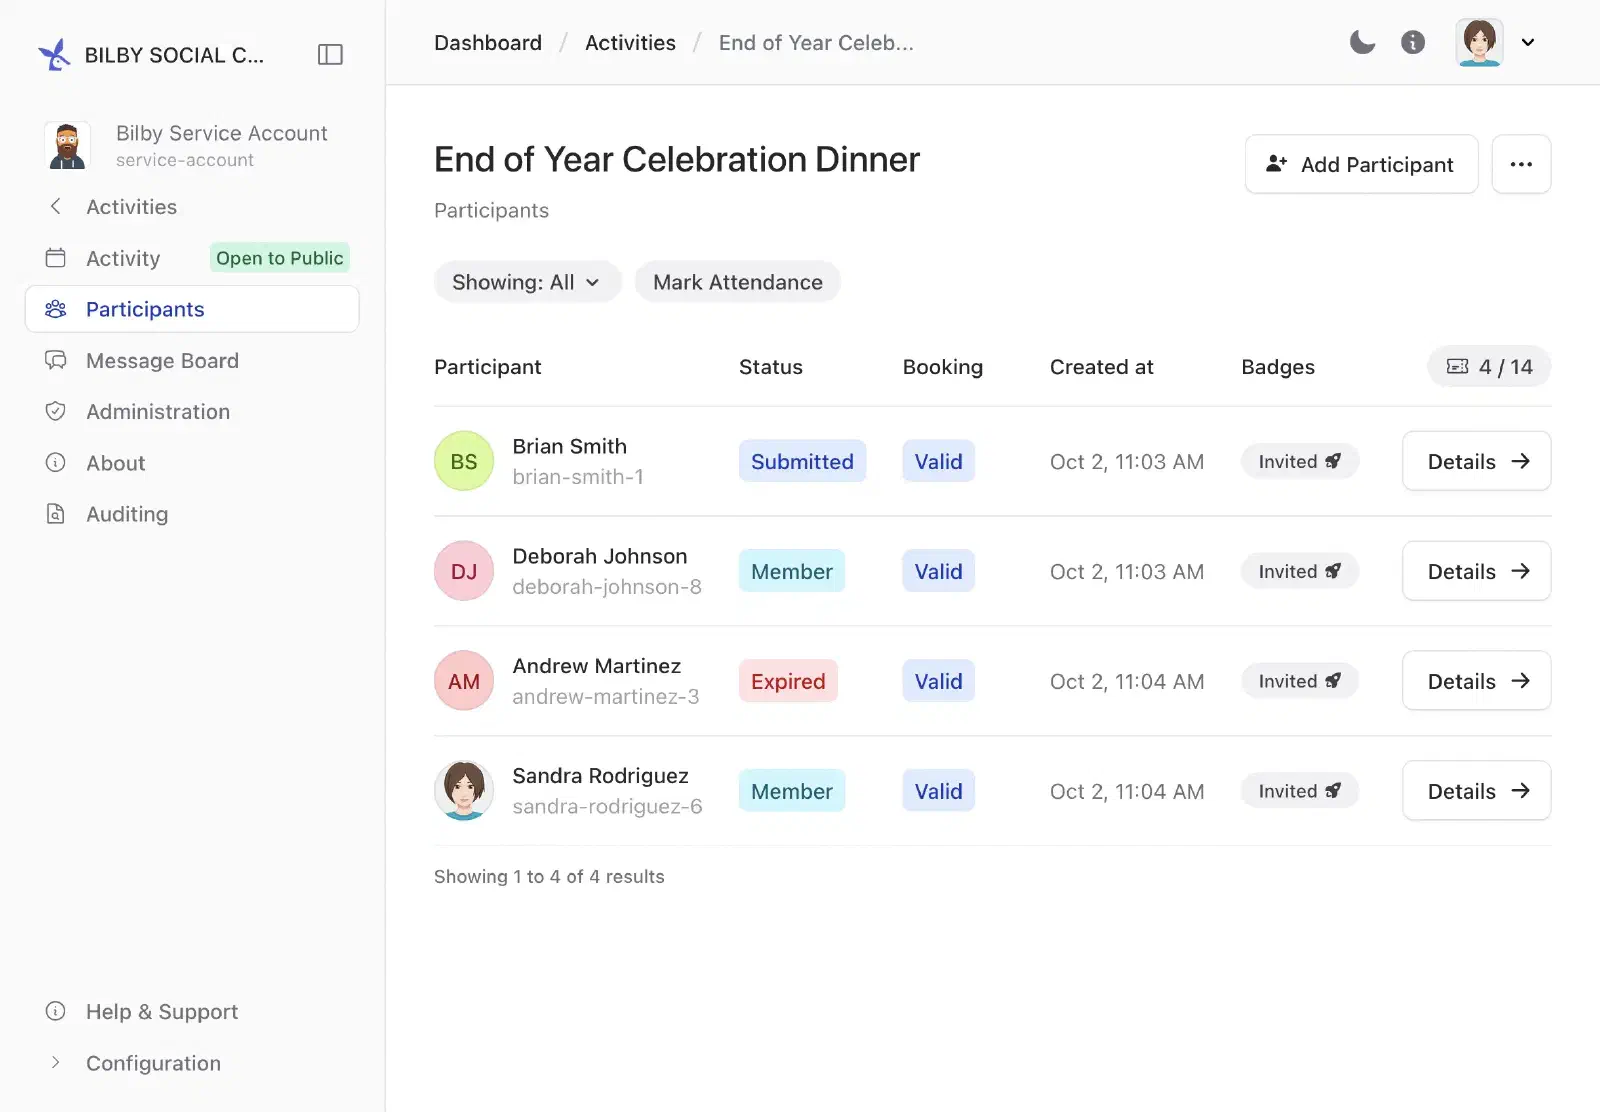Open the Showing: All filter dropdown
Viewport: 1600px width, 1112px height.
pos(527,282)
